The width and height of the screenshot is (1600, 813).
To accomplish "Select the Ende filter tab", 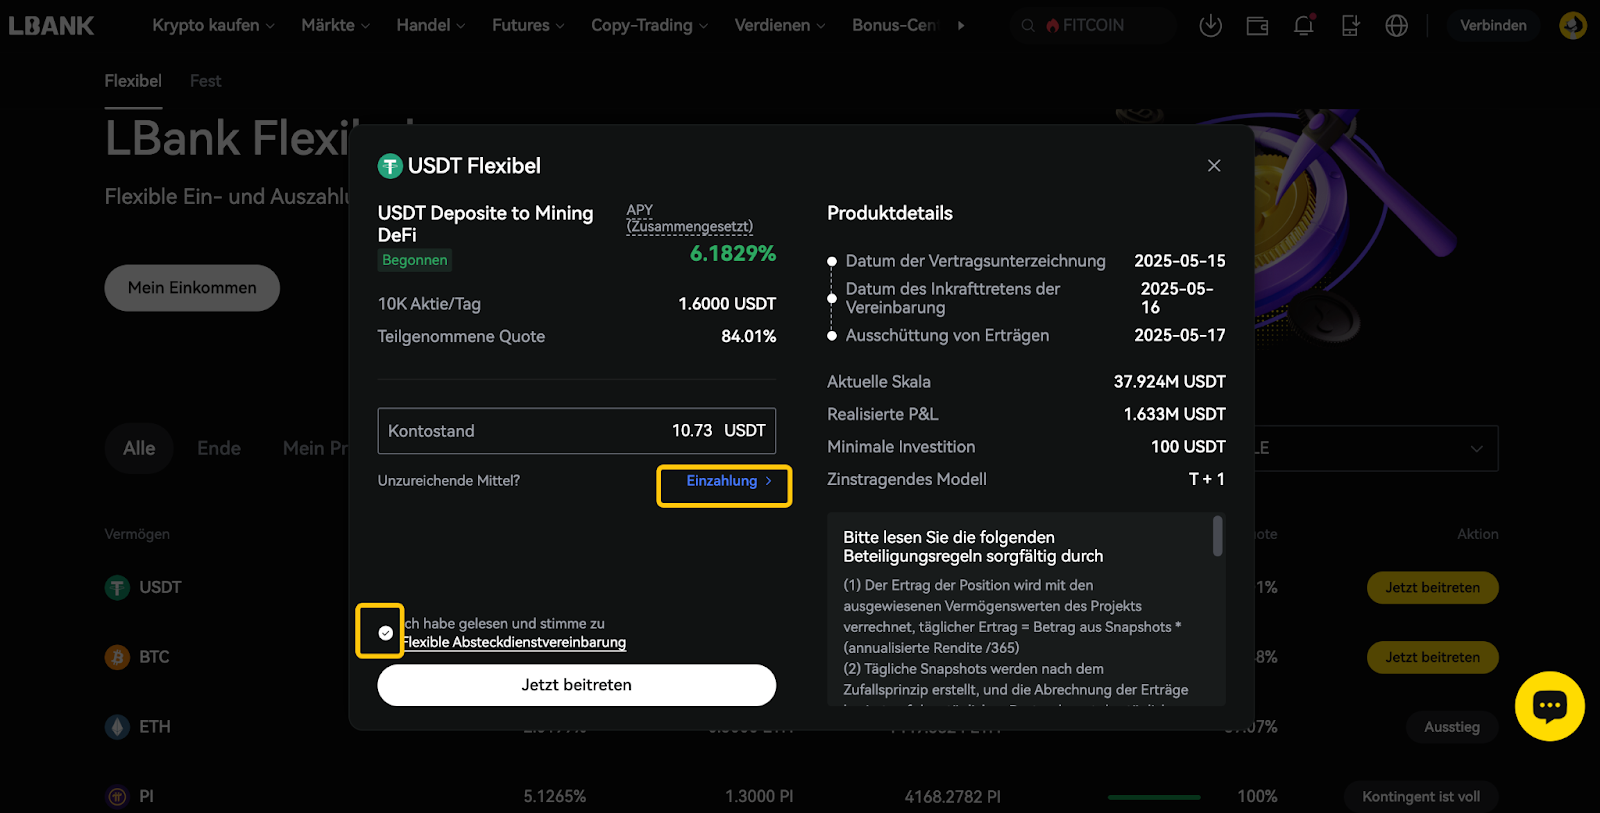I will (x=219, y=448).
